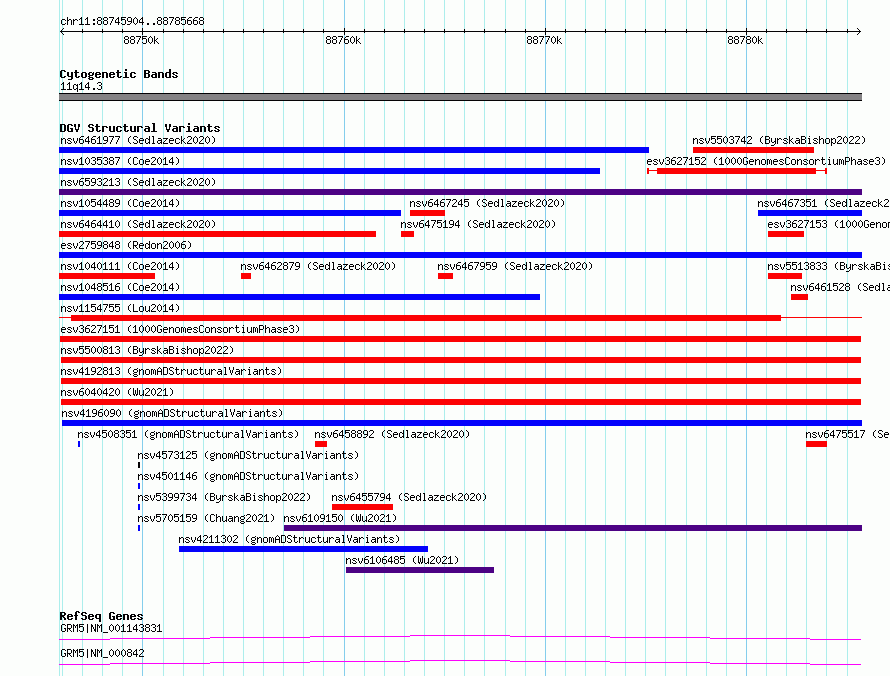Viewport: 890px width, 676px height.
Task: Open the nsv6106485 (Wu2021) label
Action: tap(402, 560)
